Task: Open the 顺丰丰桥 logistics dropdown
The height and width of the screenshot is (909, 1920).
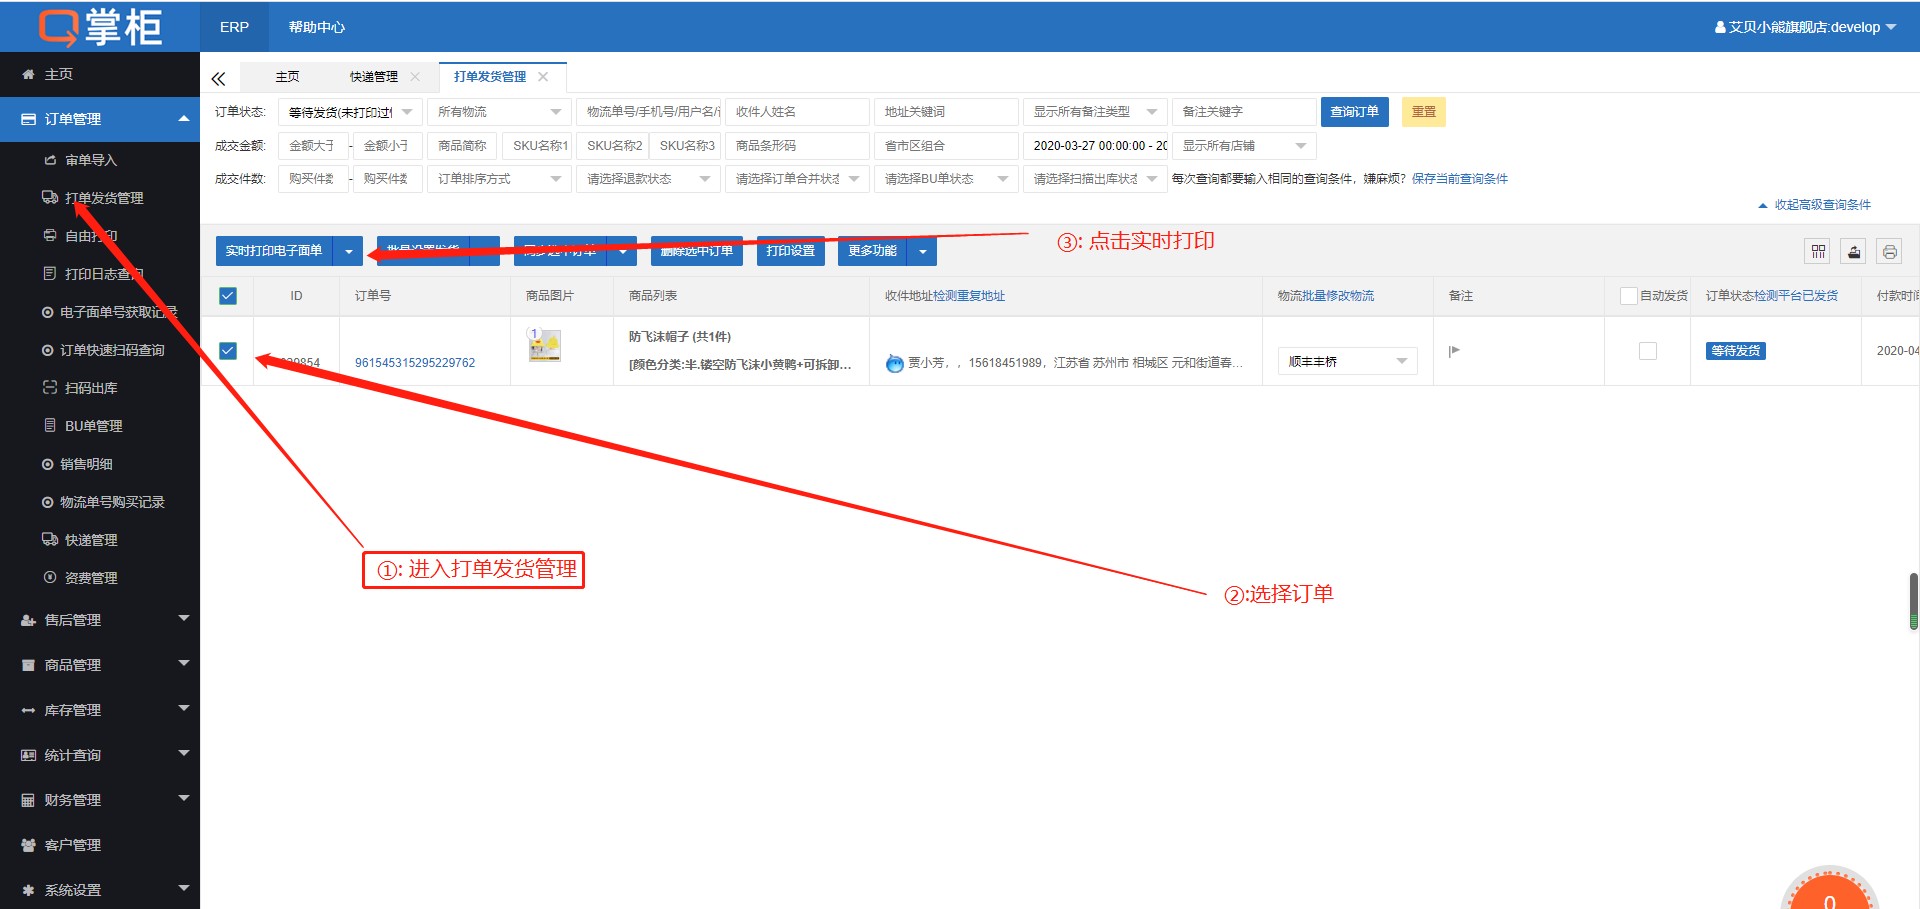Action: [1347, 361]
